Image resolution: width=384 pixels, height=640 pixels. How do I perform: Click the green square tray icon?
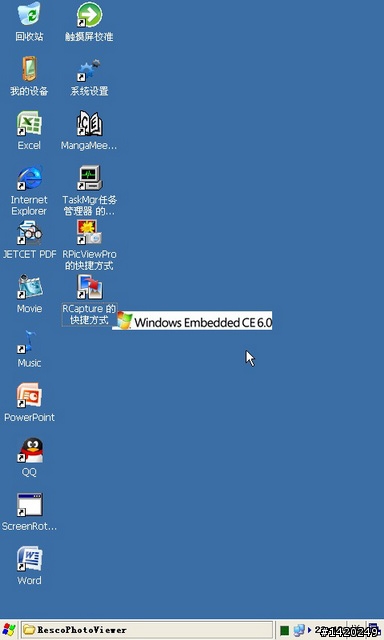[284, 631]
